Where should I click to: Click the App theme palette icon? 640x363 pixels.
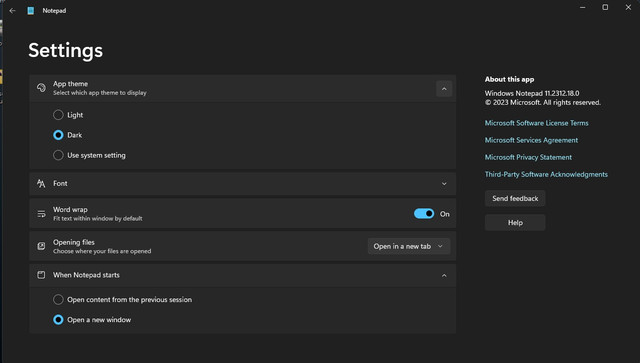pyautogui.click(x=41, y=88)
